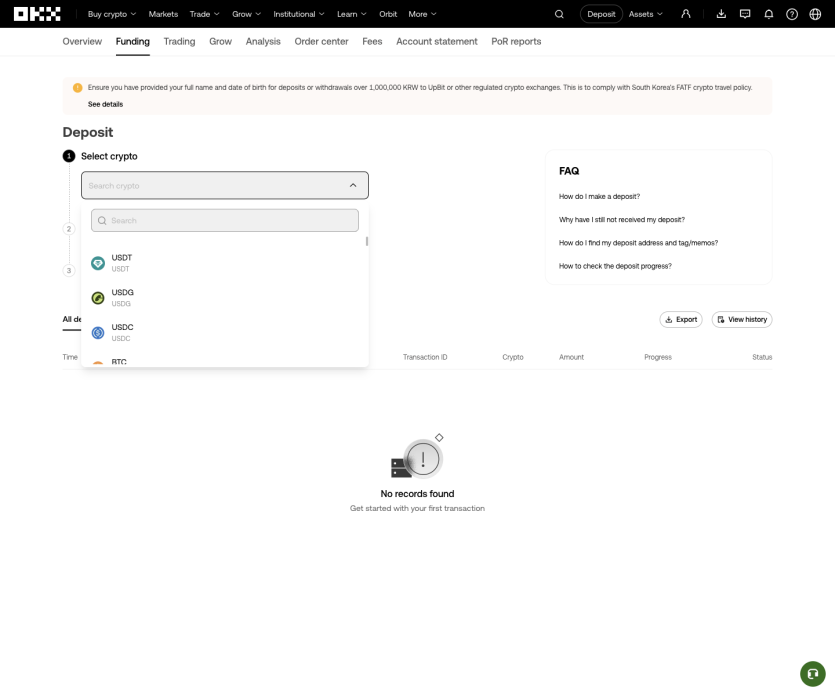Select USDT from the crypto list
835x696 pixels.
[x=225, y=263]
